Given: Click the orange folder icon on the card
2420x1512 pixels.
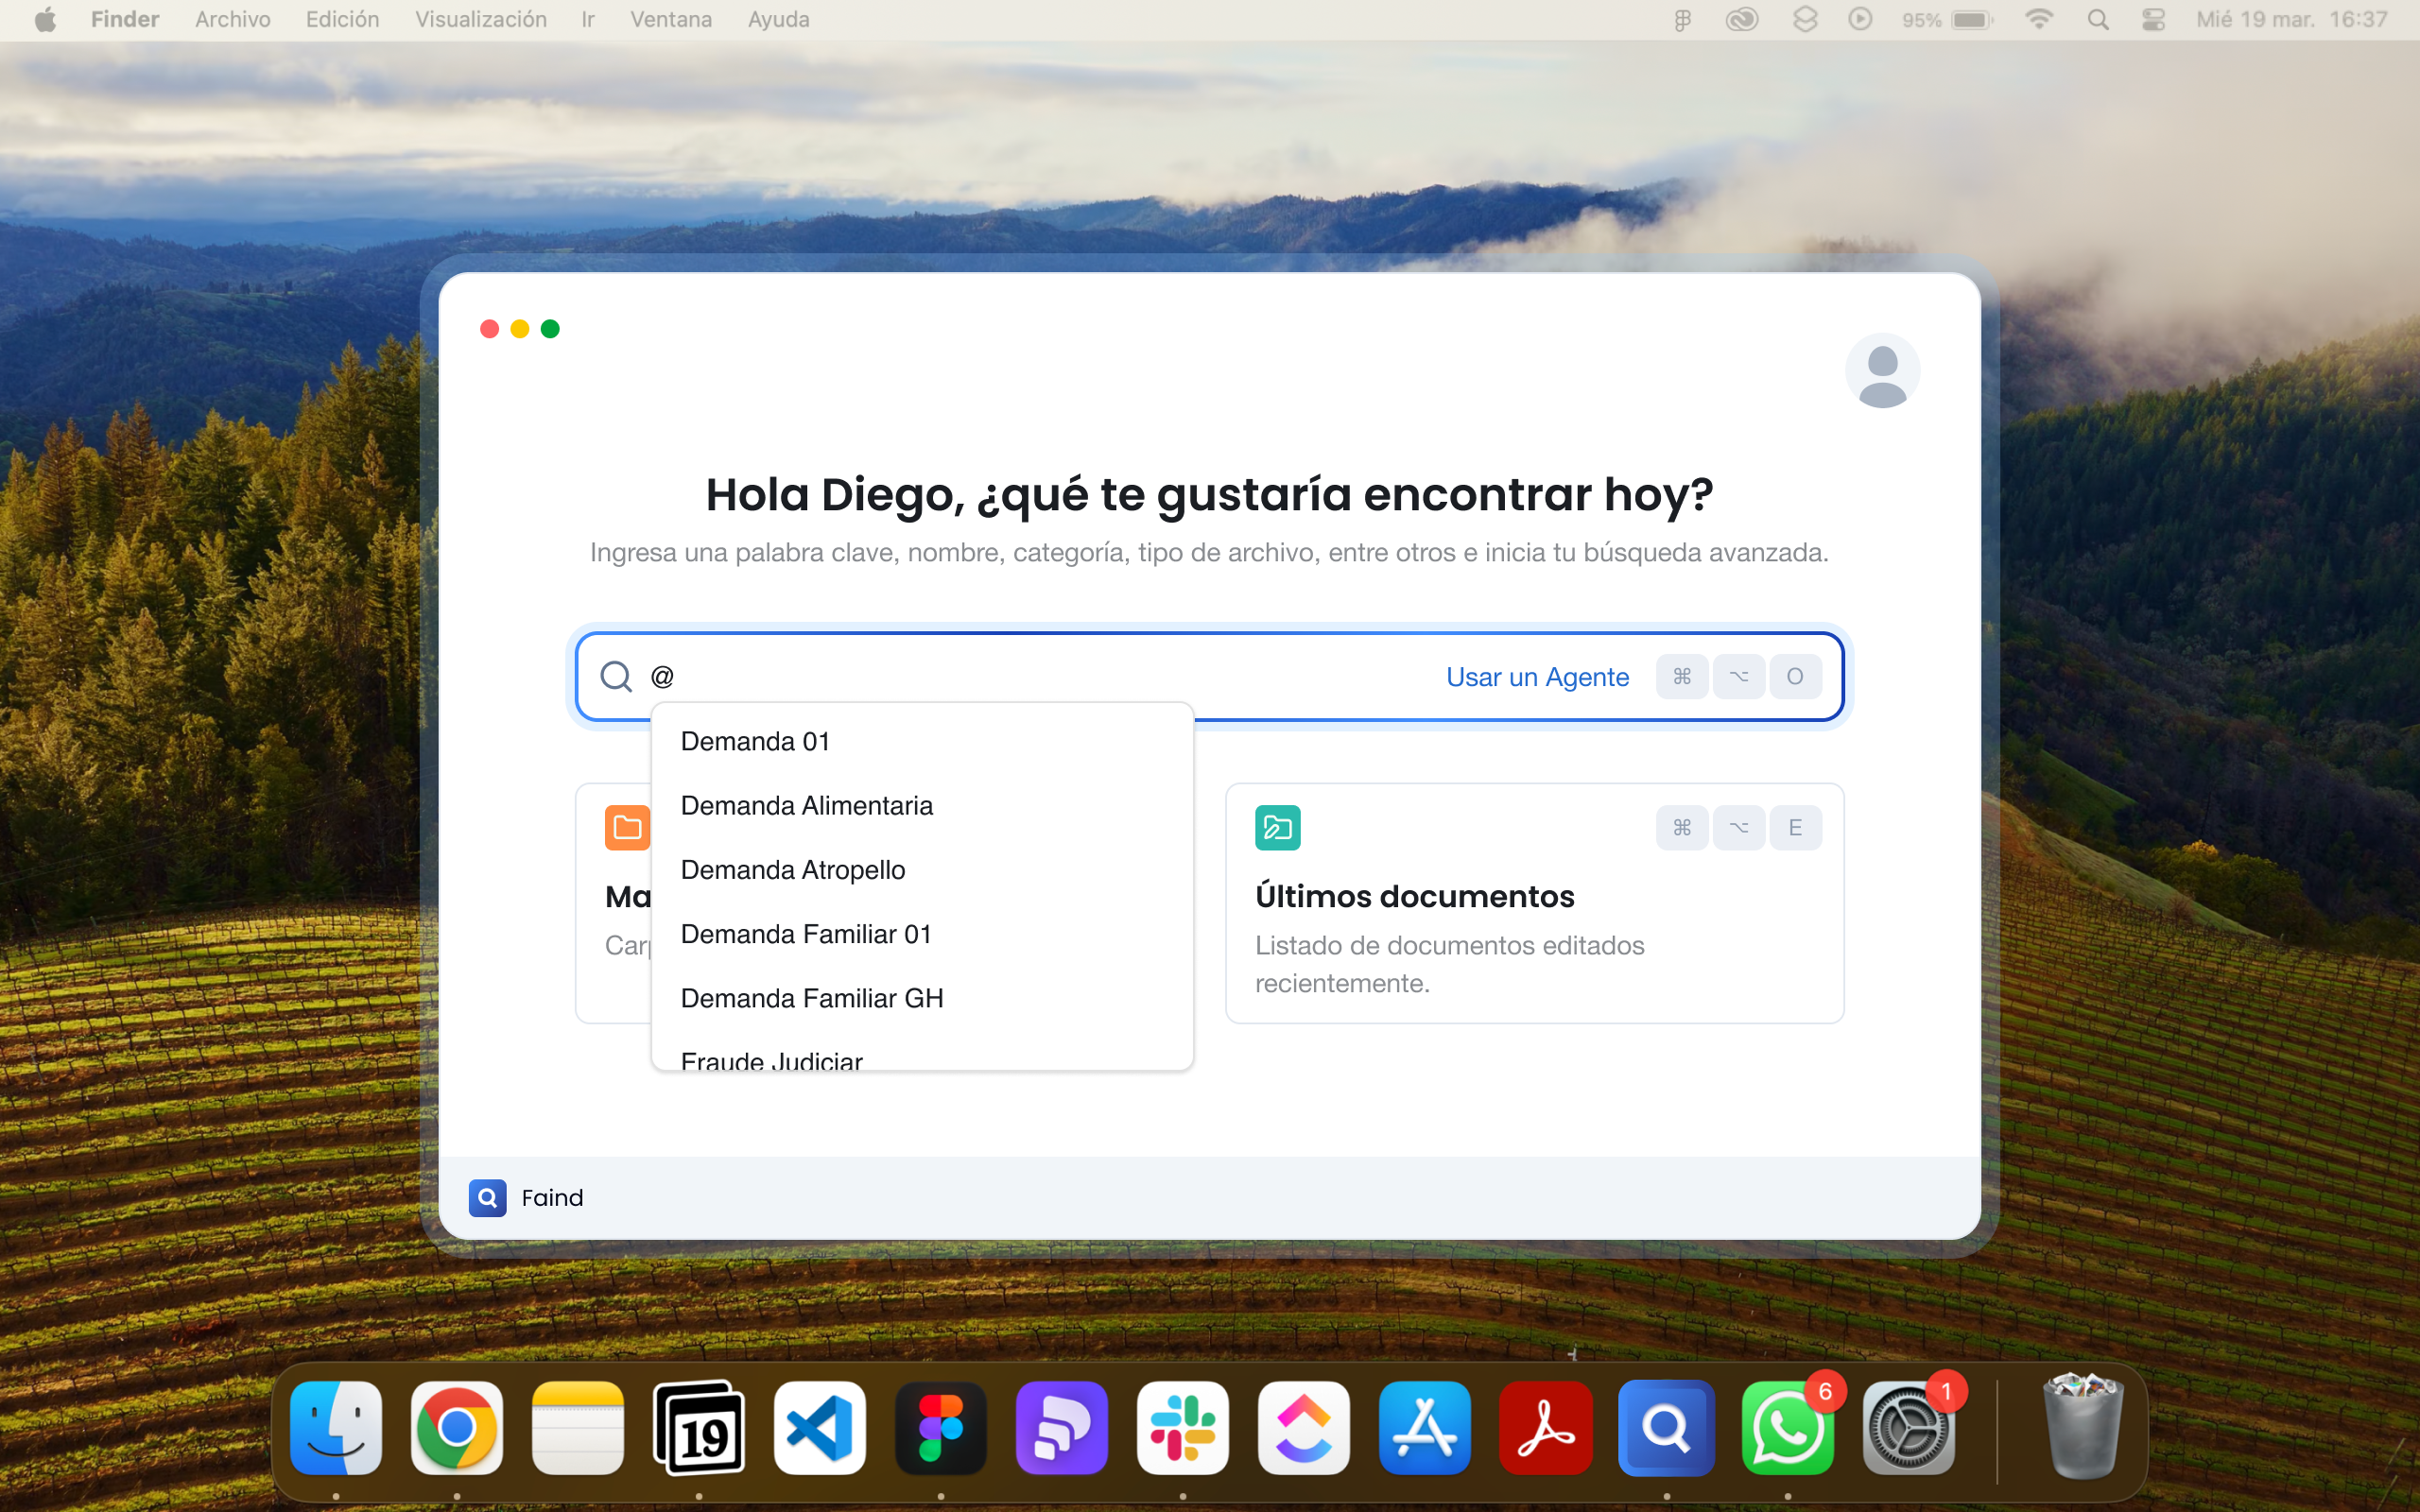Looking at the screenshot, I should click(627, 827).
